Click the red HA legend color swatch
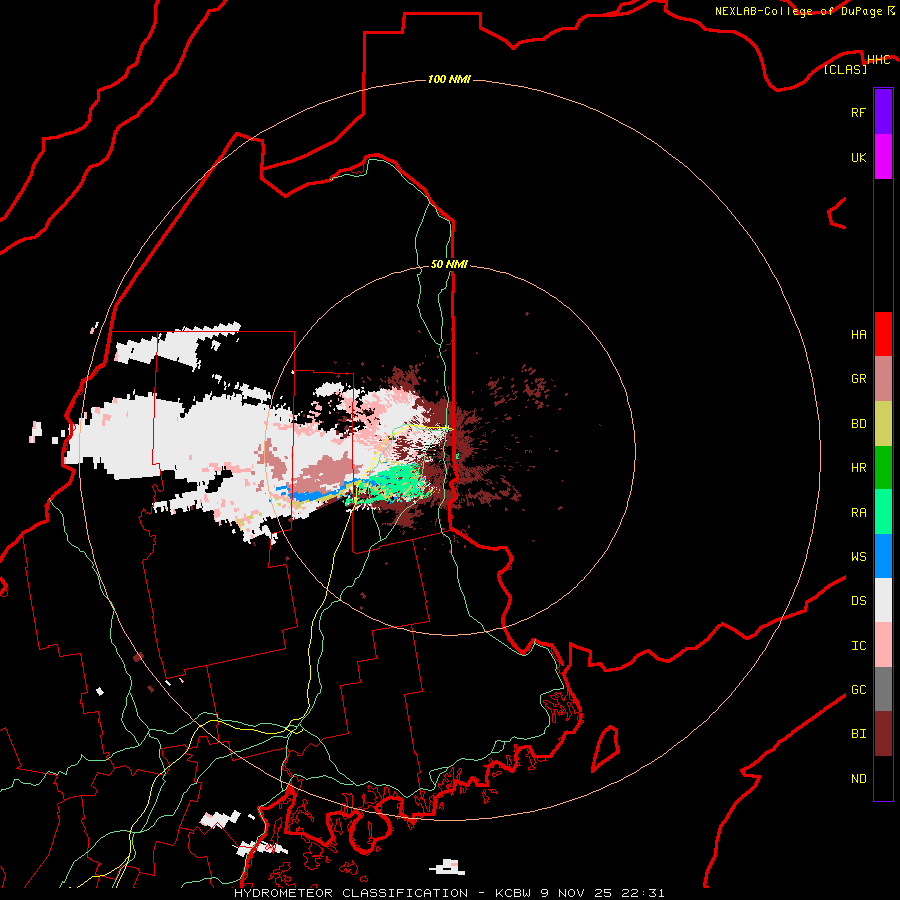 pyautogui.click(x=883, y=334)
